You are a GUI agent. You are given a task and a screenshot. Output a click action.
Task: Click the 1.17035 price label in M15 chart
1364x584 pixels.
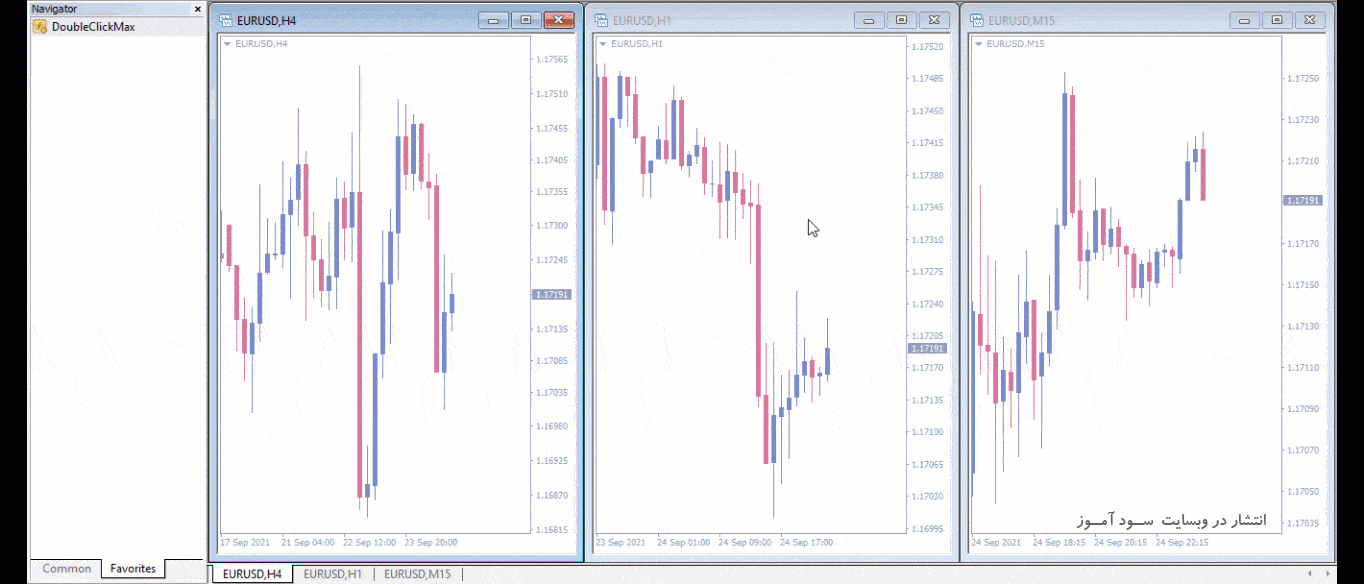tap(1303, 522)
